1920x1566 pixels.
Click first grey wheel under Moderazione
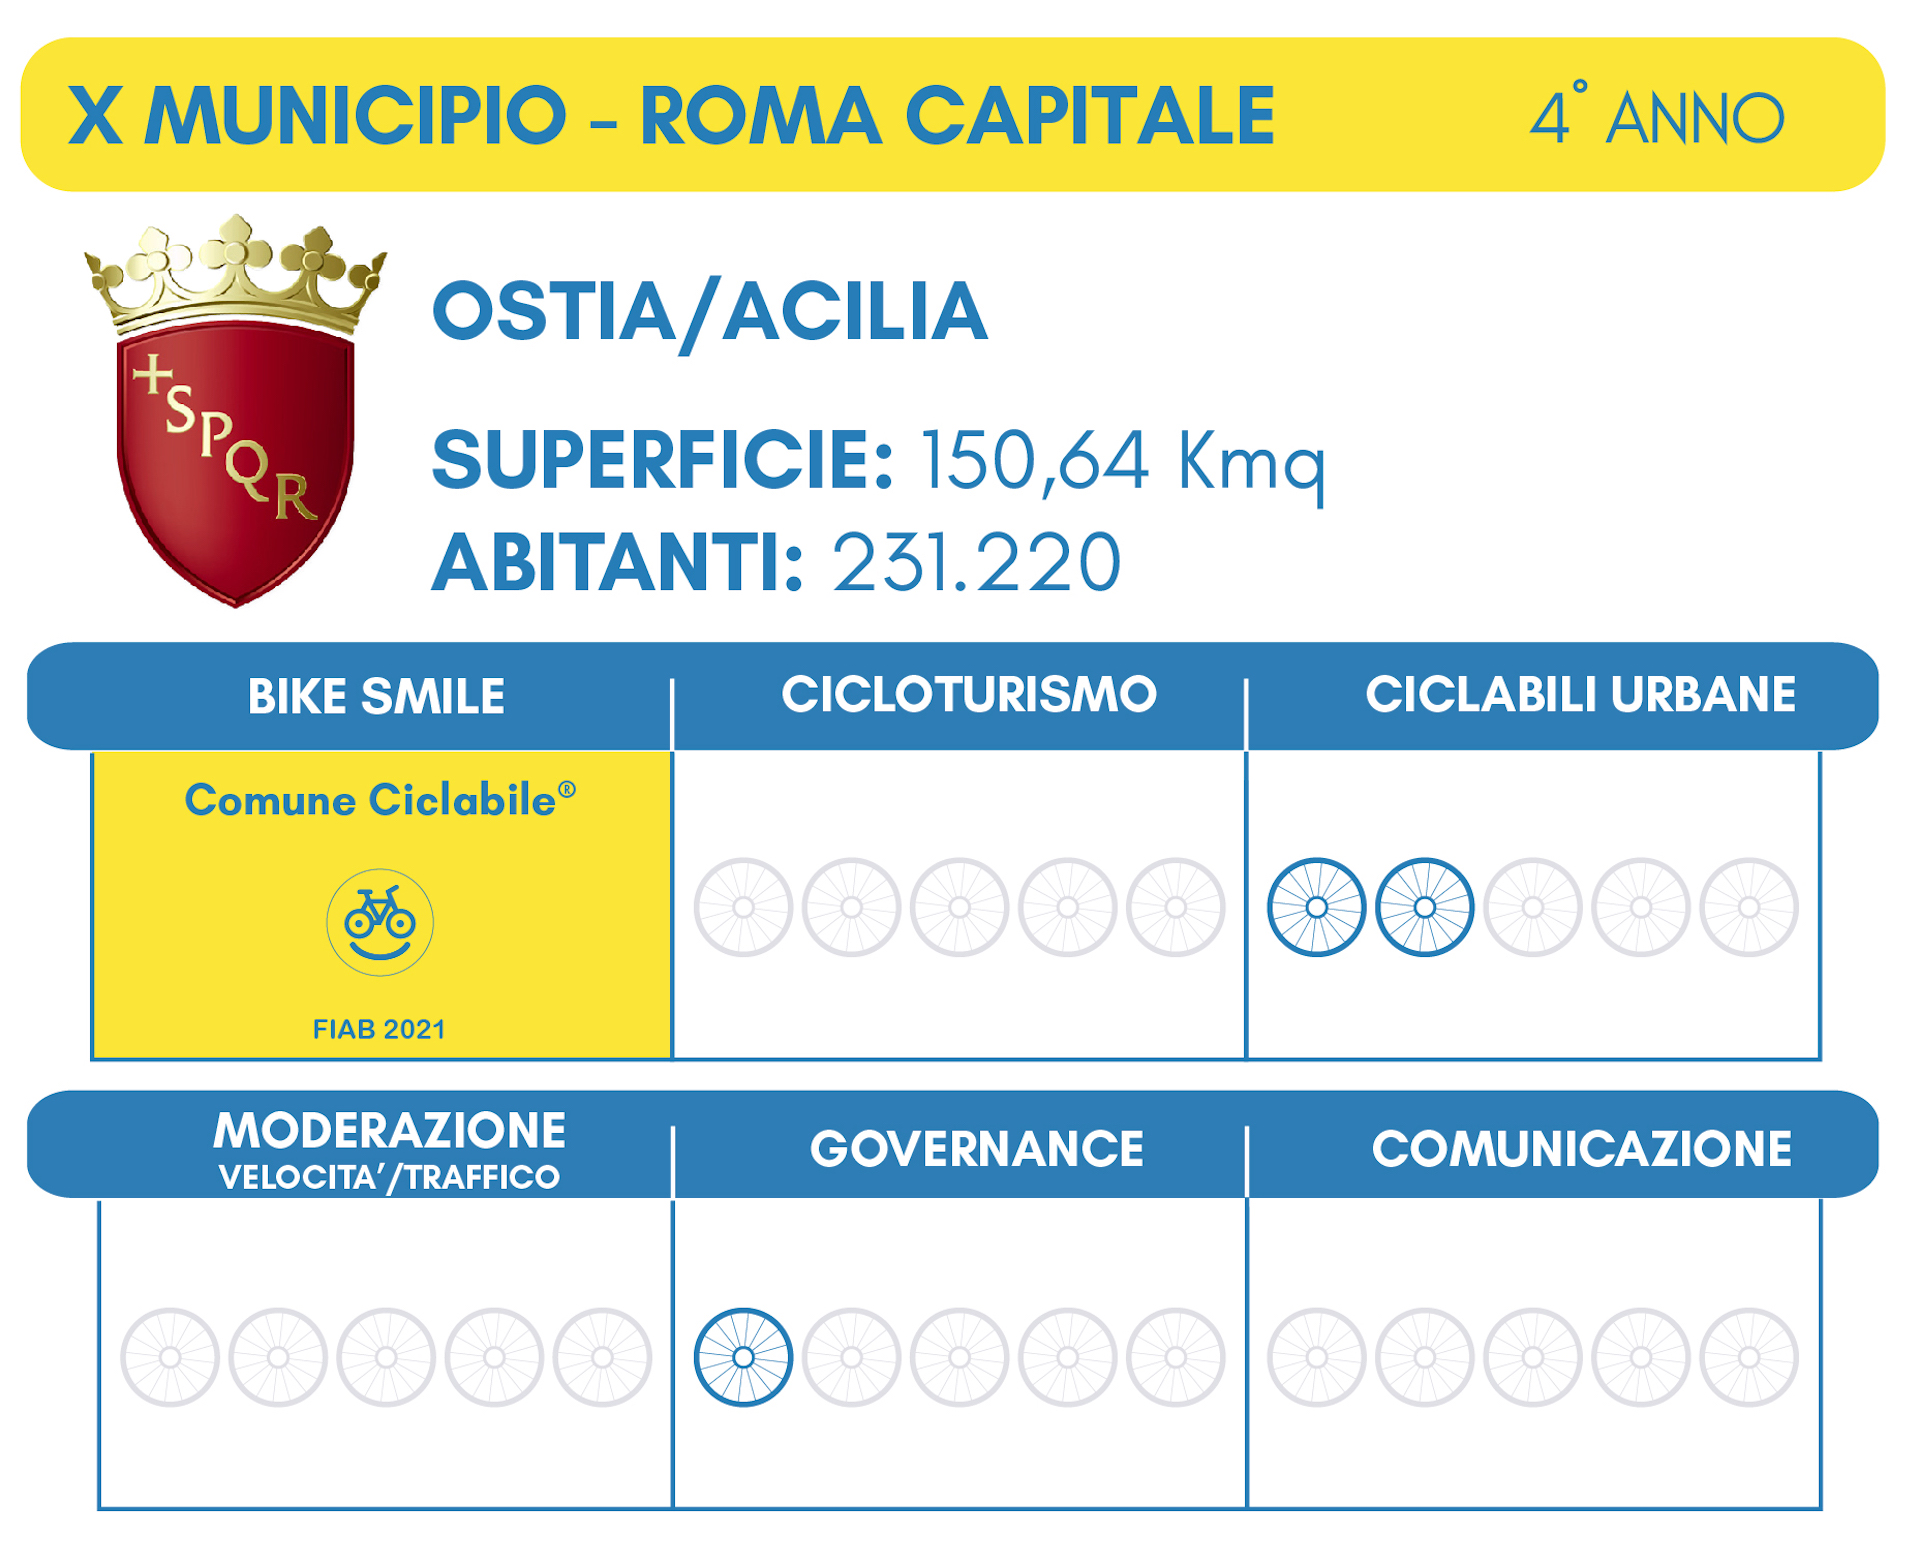point(170,1357)
